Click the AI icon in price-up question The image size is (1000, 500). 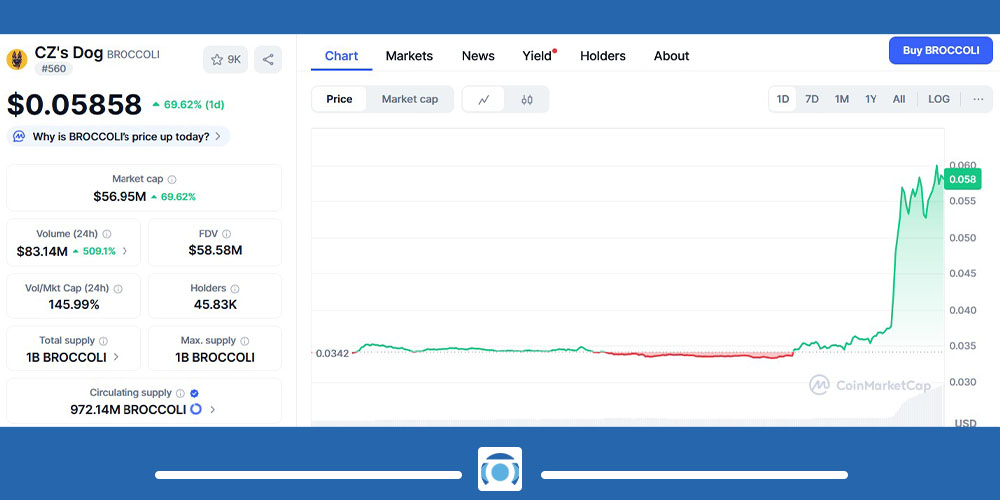(19, 136)
